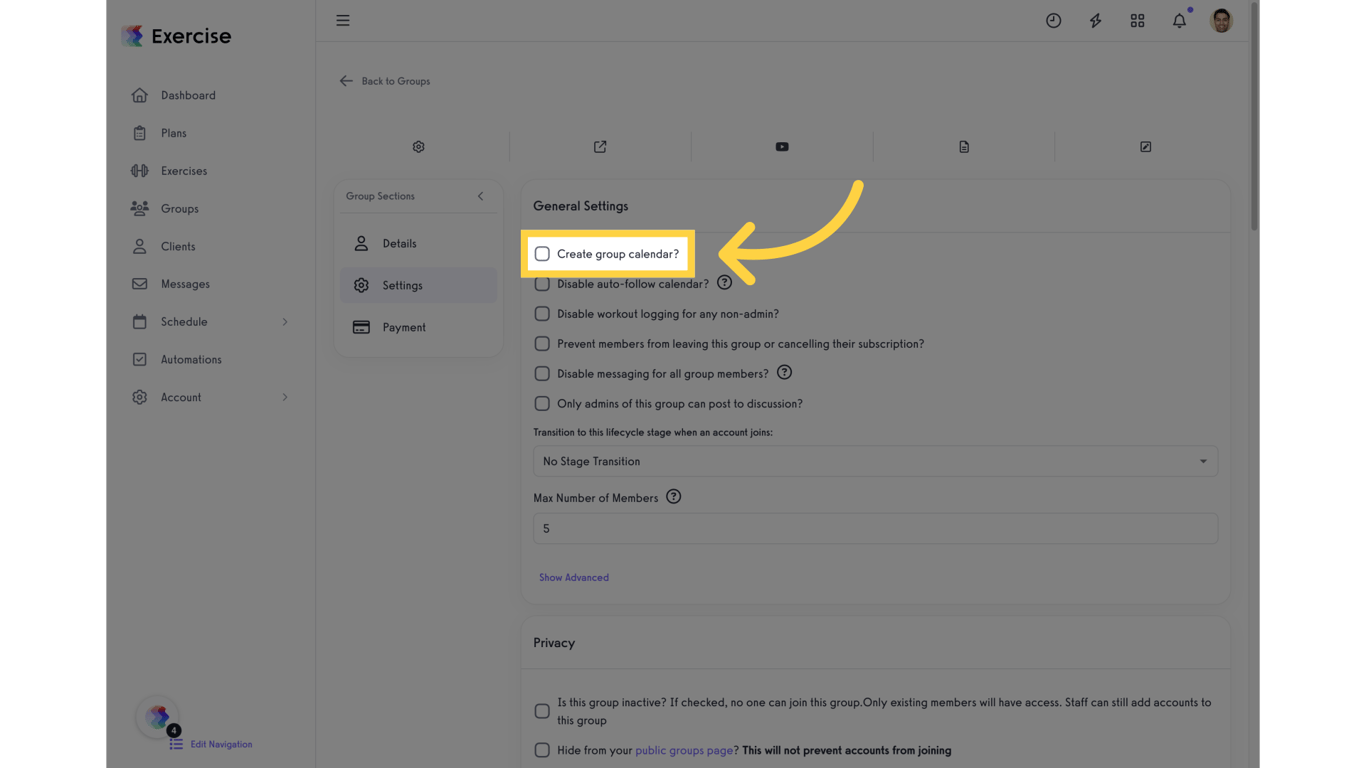Switch to the Payment section

coord(404,327)
